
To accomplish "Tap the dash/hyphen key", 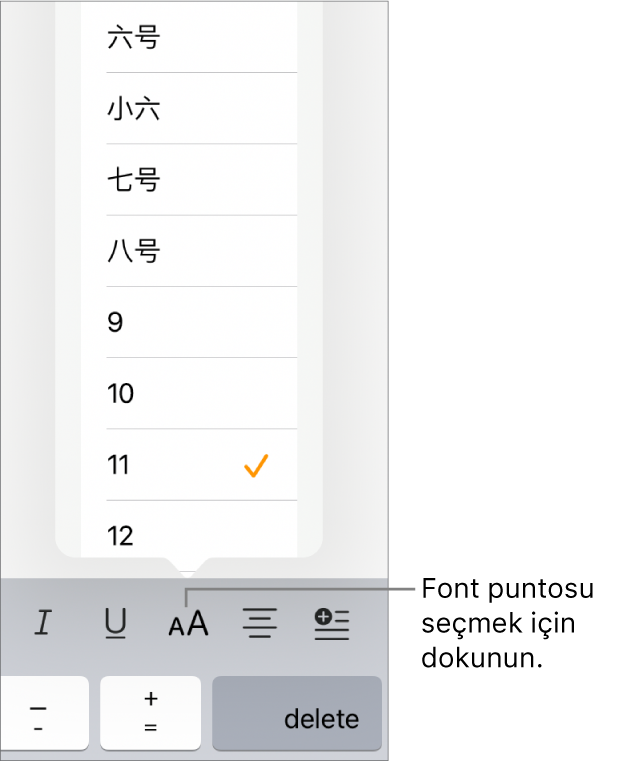I will (x=44, y=713).
